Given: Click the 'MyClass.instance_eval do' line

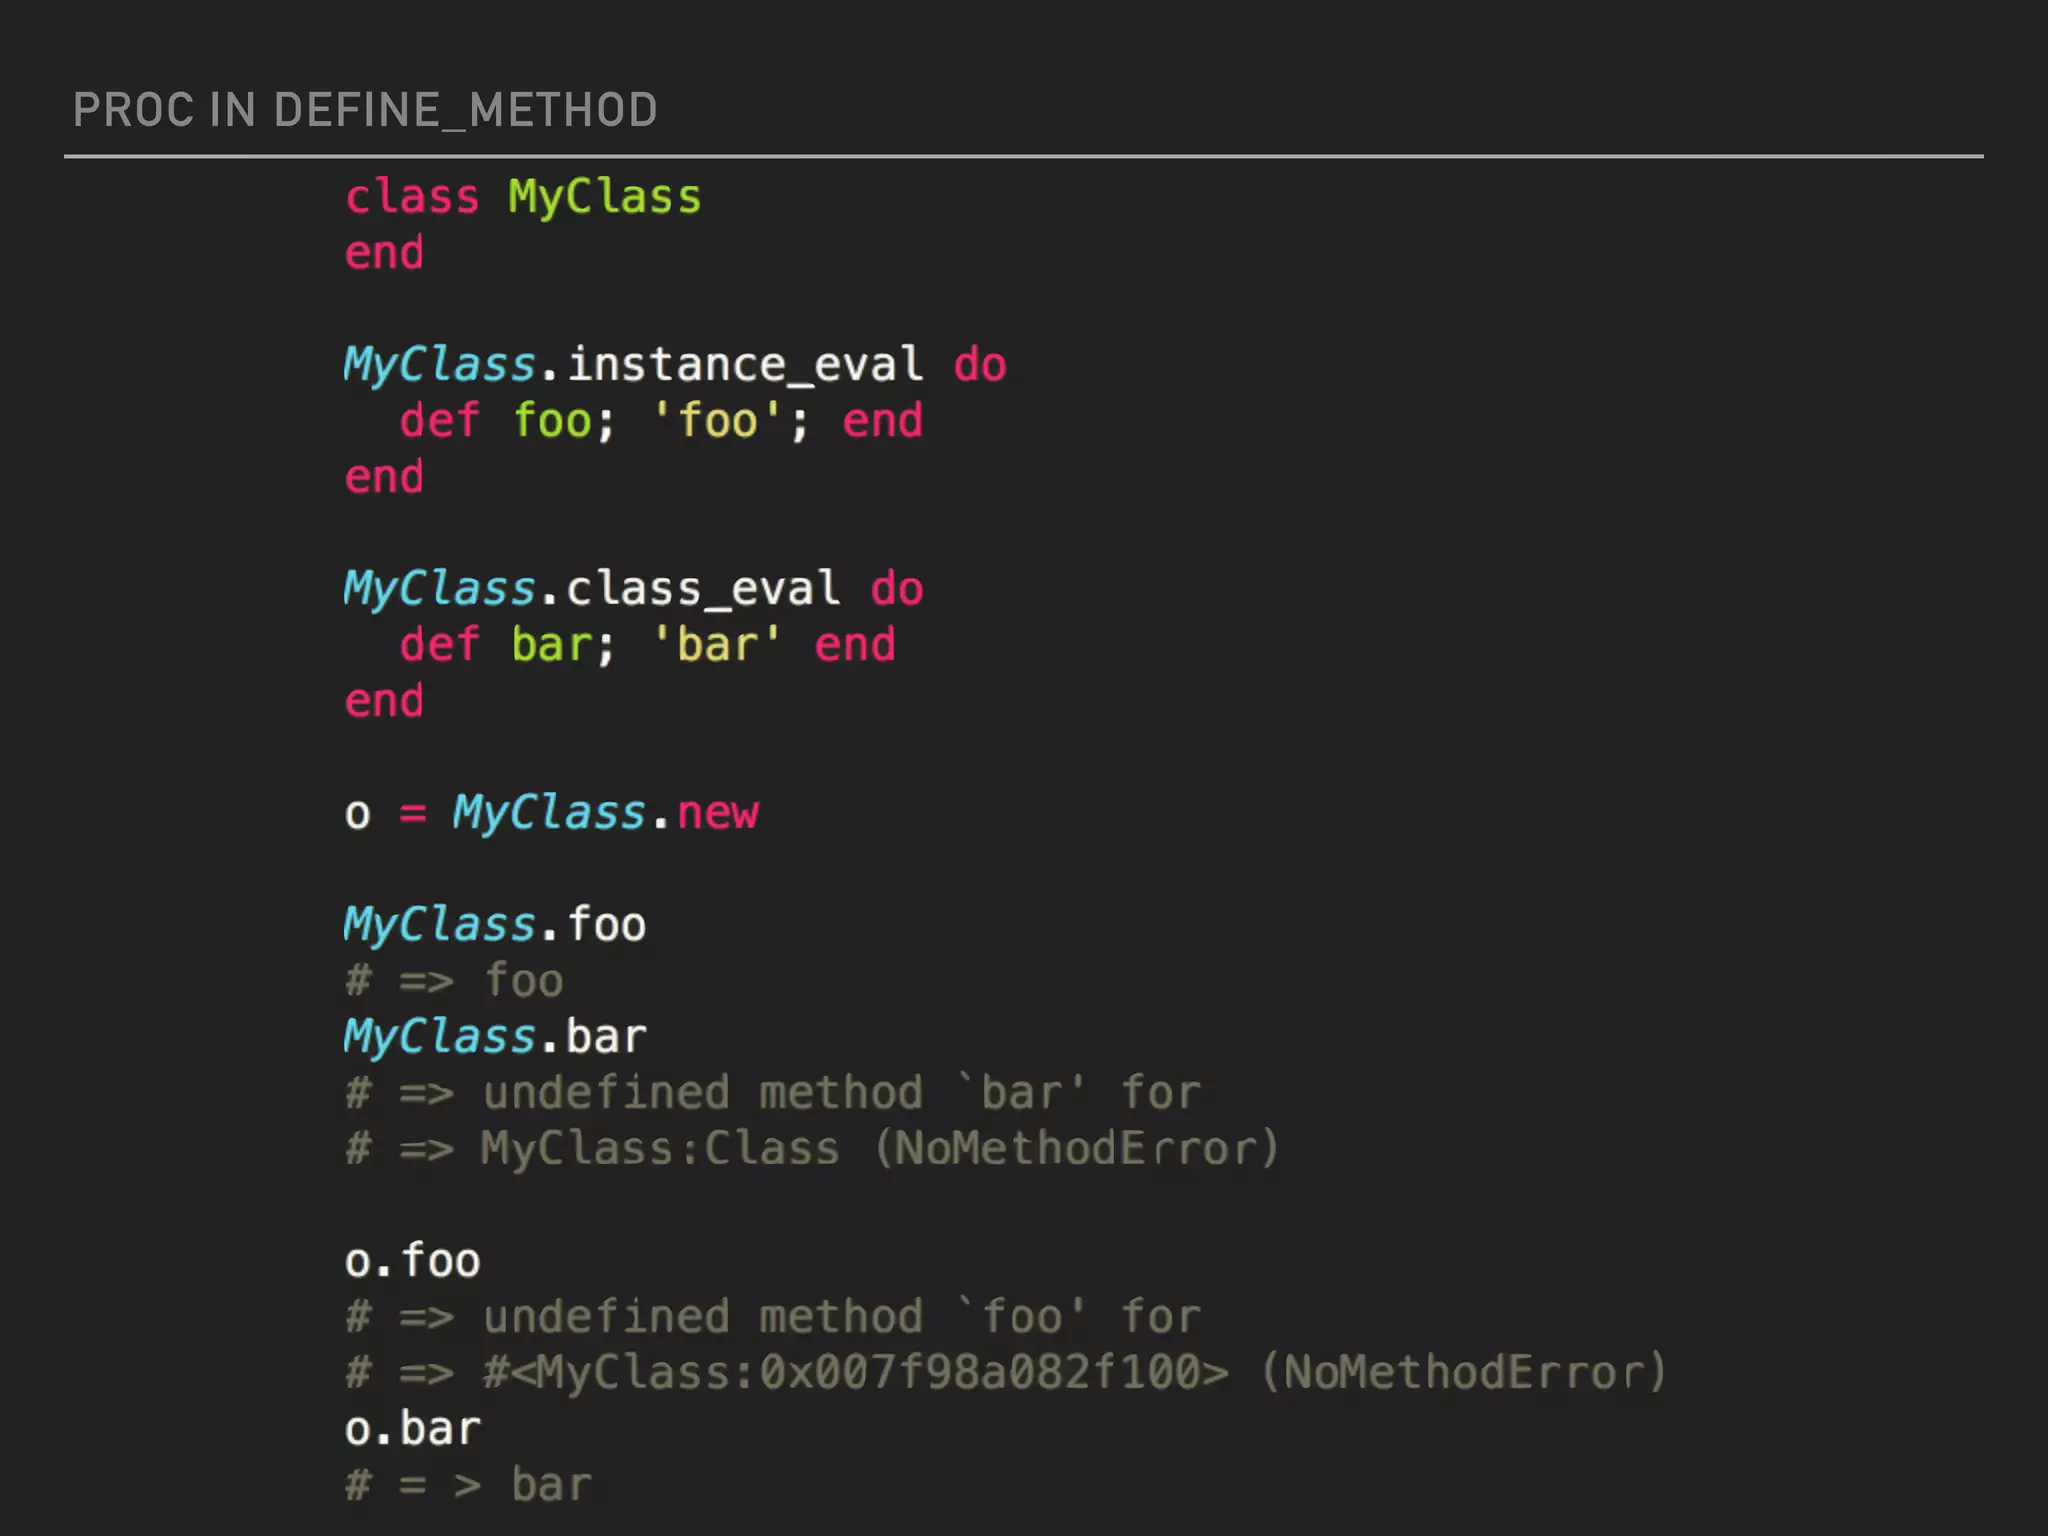Looking at the screenshot, I should click(675, 365).
